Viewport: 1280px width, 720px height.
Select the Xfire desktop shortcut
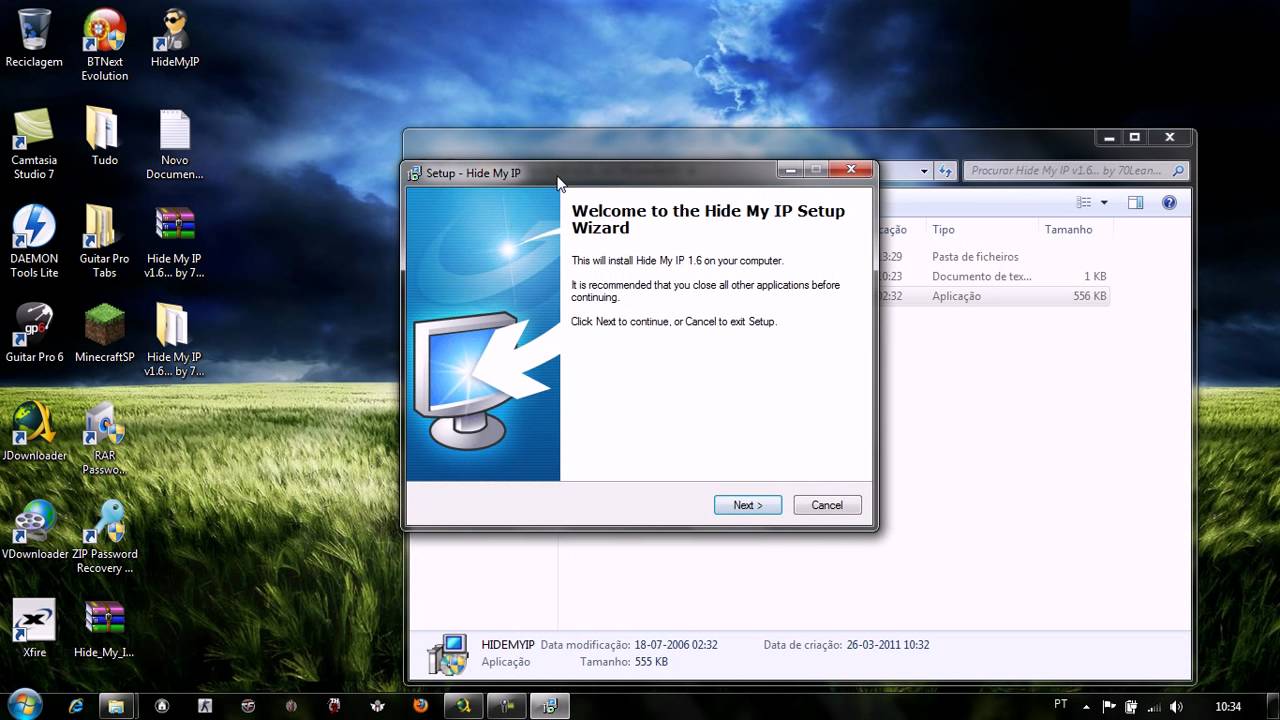34,627
